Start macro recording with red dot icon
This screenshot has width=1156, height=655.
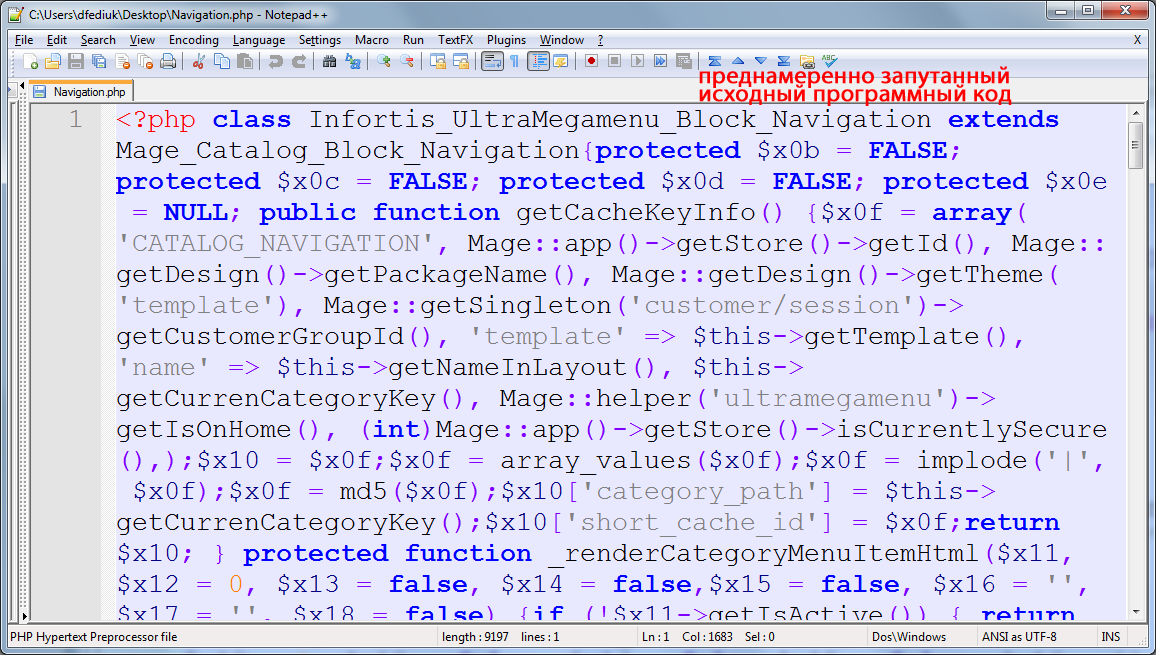click(x=591, y=61)
